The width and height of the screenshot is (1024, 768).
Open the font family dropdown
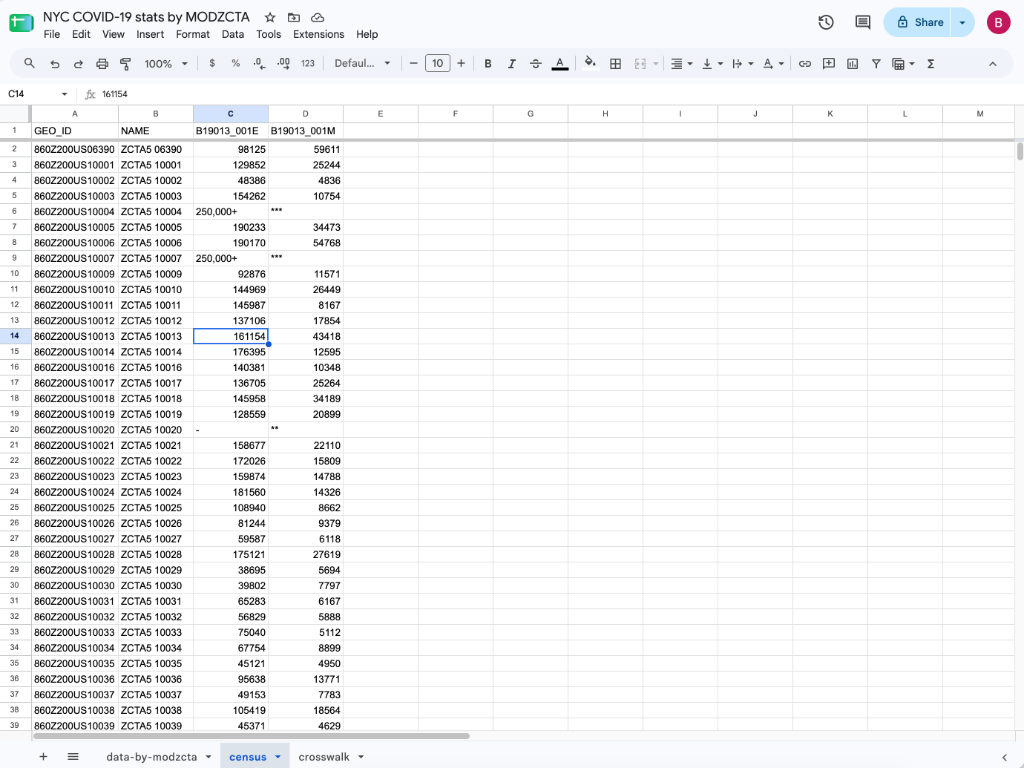pyautogui.click(x=362, y=63)
